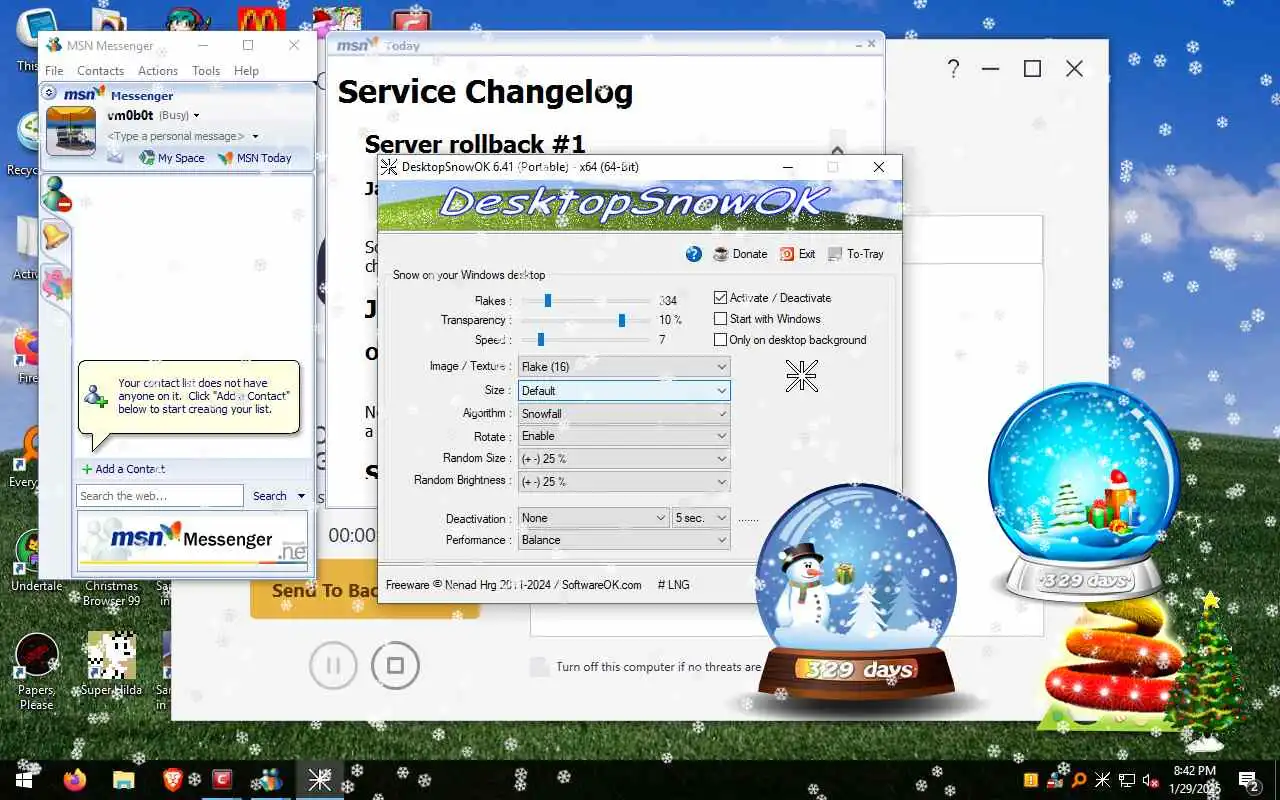The width and height of the screenshot is (1280, 800).
Task: Open Performance dropdown showing Balance
Action: pyautogui.click(x=624, y=540)
